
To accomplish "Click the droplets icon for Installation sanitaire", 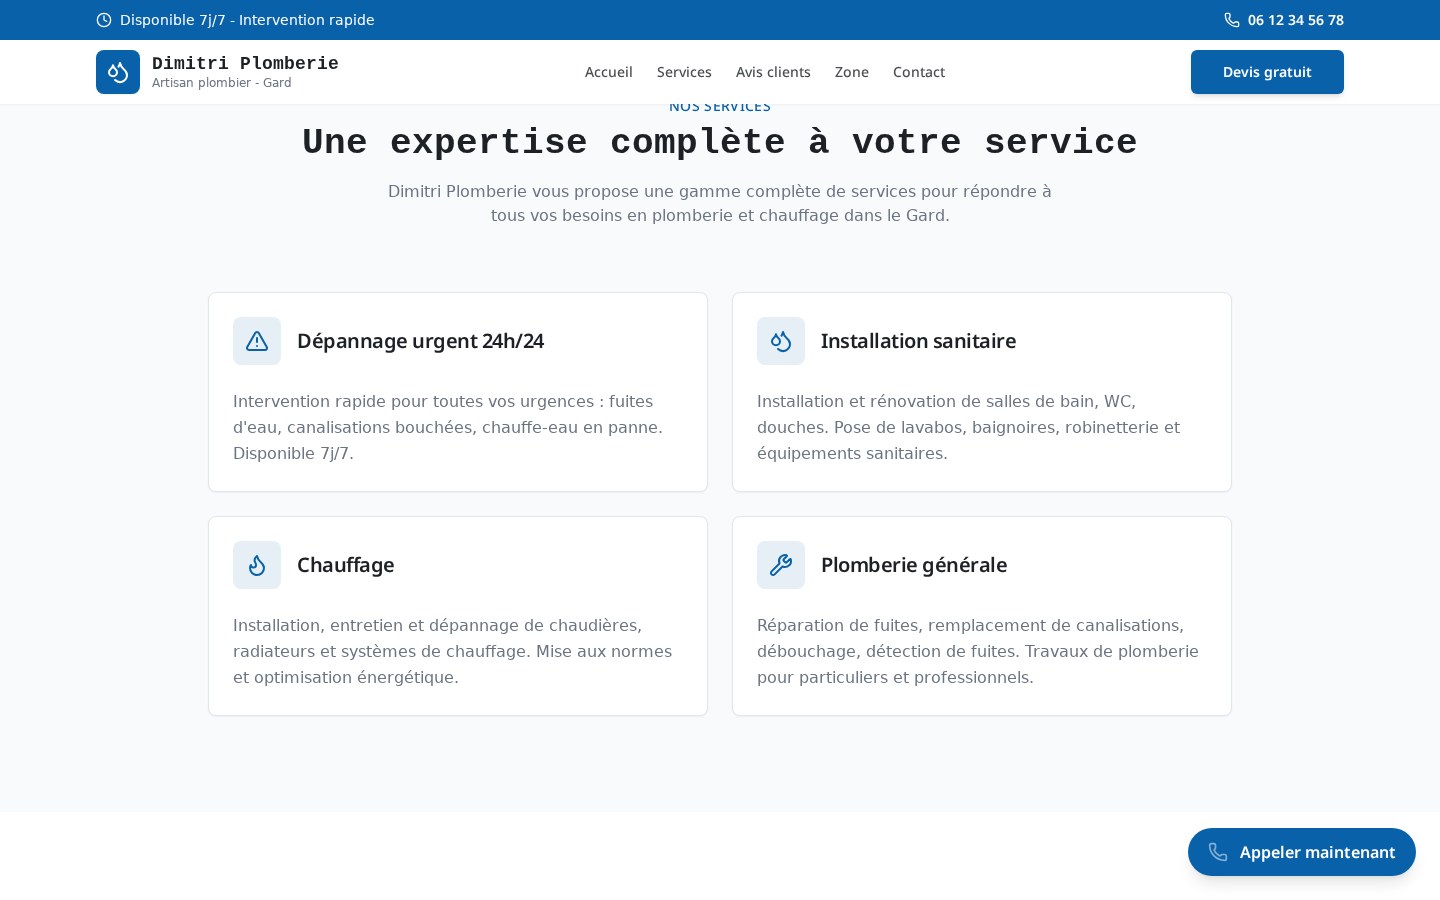I will (x=781, y=341).
